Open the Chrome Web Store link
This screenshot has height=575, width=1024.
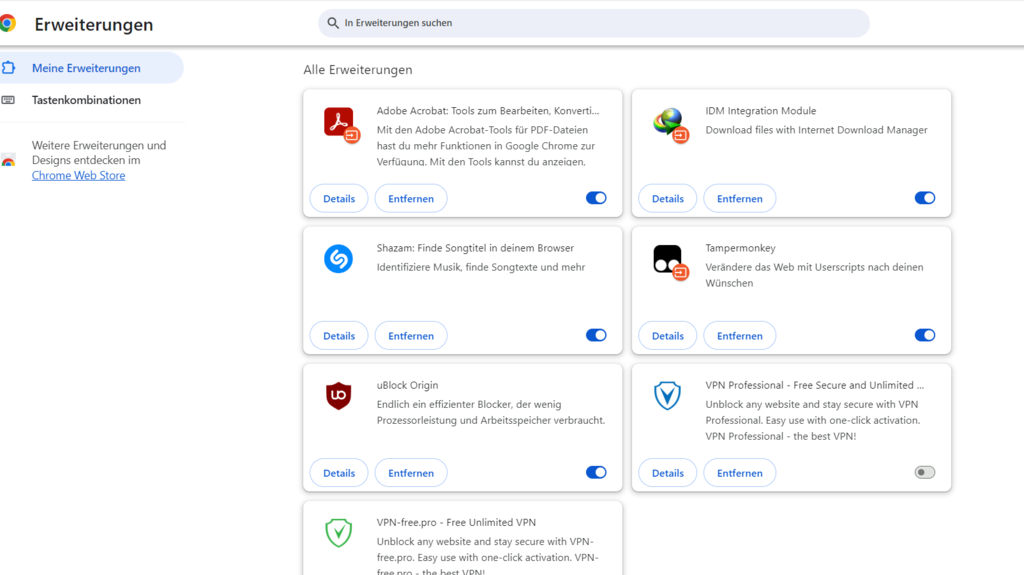(x=78, y=175)
